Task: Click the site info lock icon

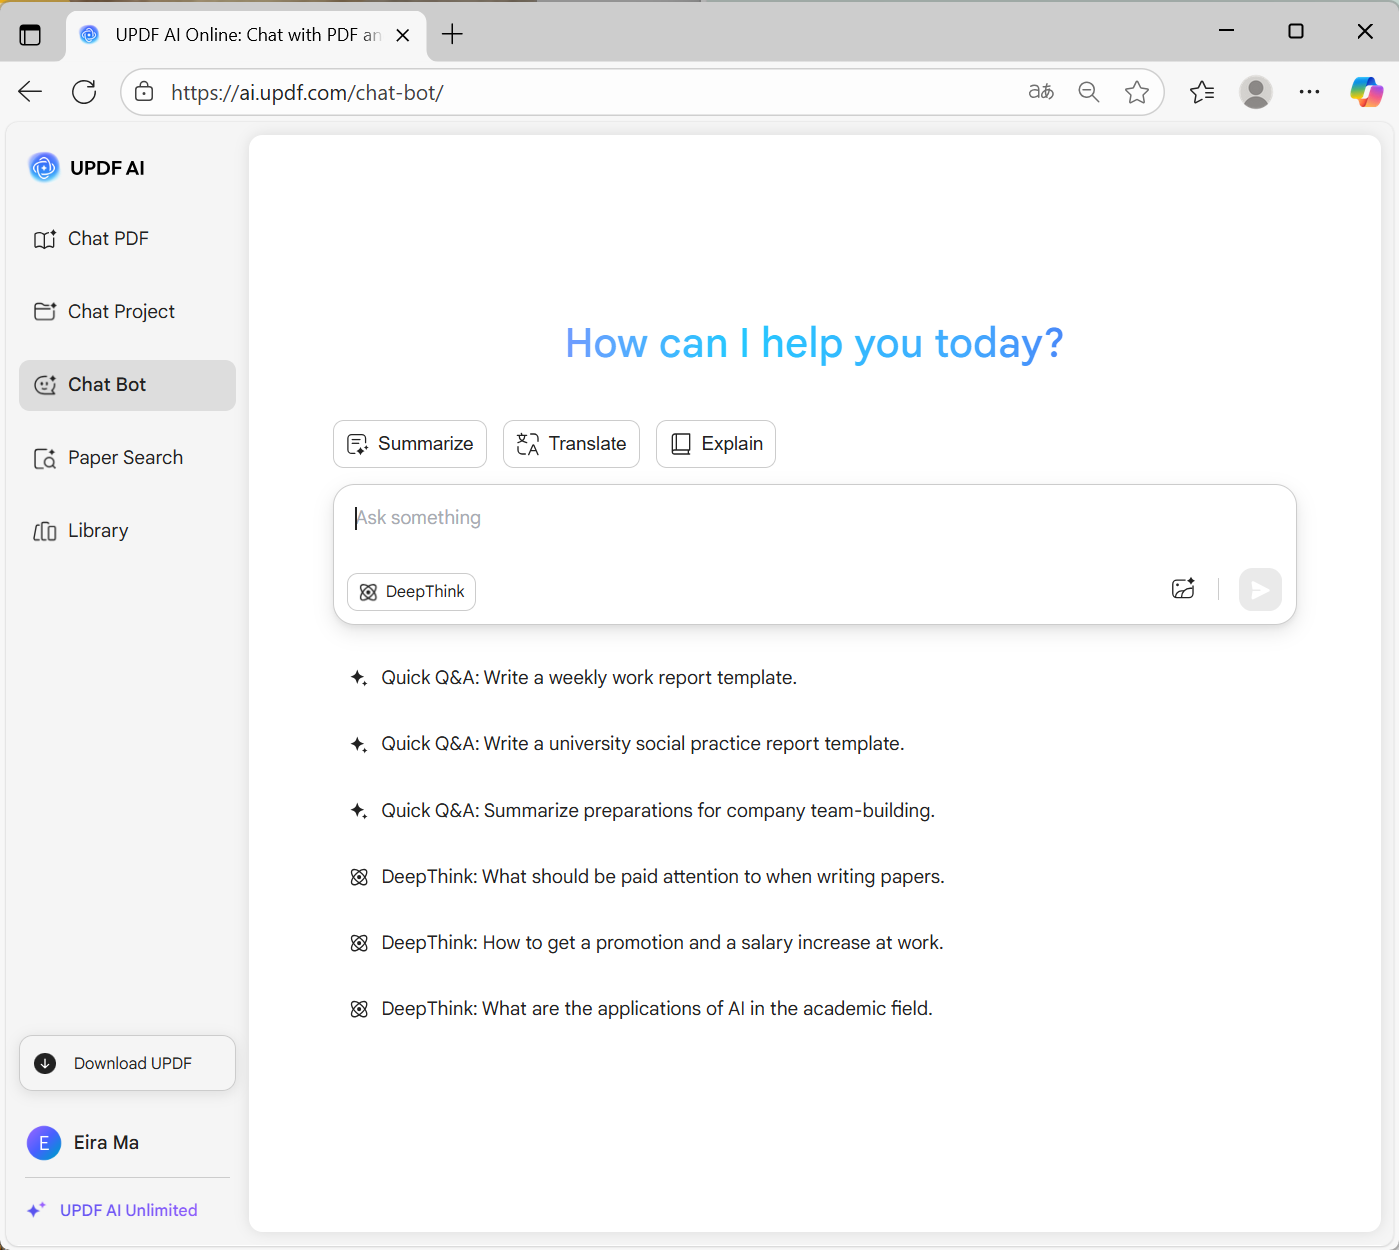Action: [144, 92]
